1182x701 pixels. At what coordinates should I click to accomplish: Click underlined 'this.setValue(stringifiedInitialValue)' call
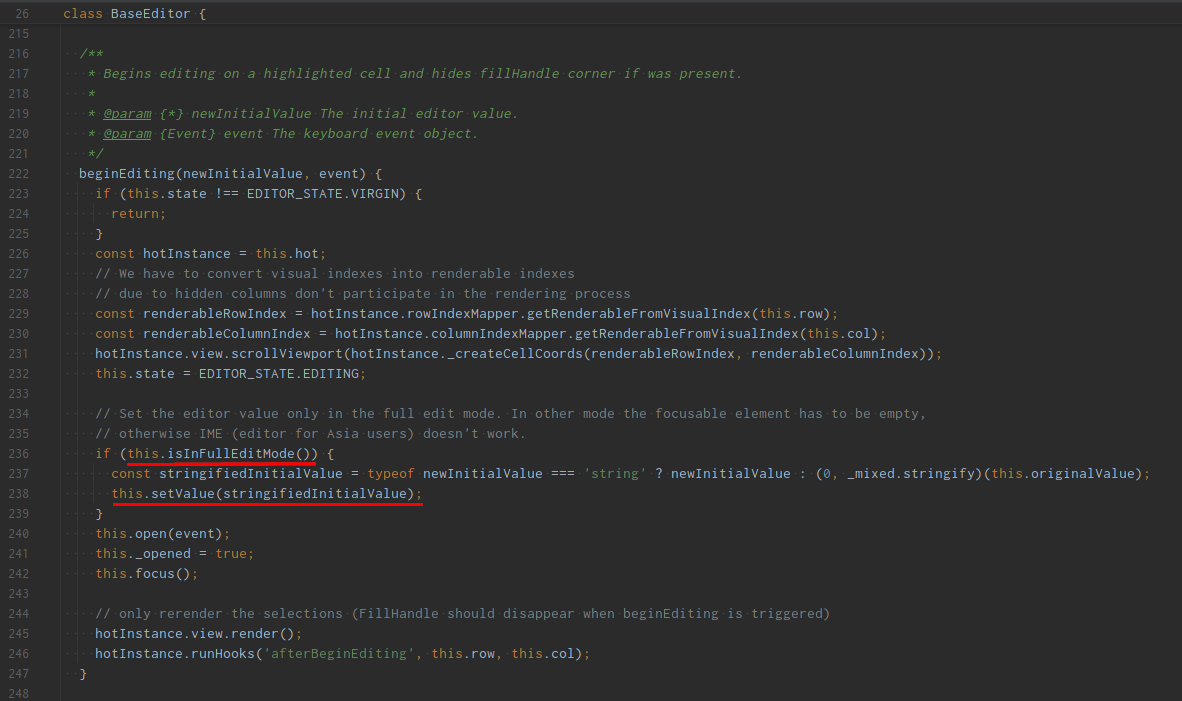pyautogui.click(x=263, y=494)
